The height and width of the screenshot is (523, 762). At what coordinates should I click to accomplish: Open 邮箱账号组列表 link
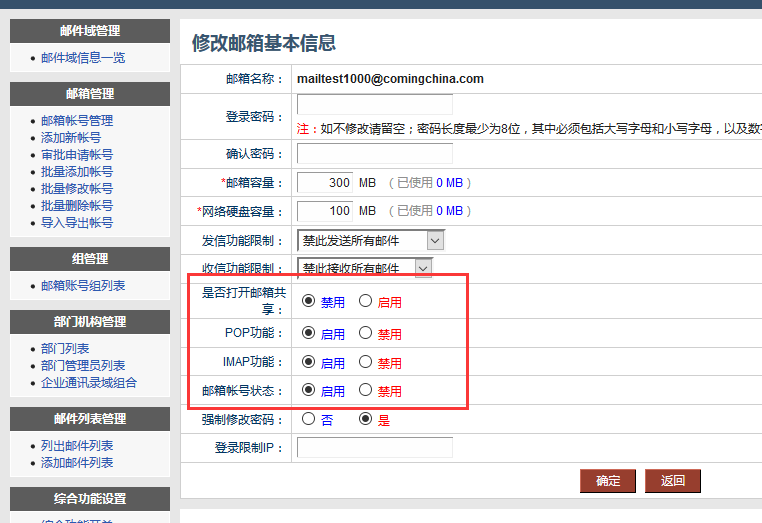click(x=83, y=286)
